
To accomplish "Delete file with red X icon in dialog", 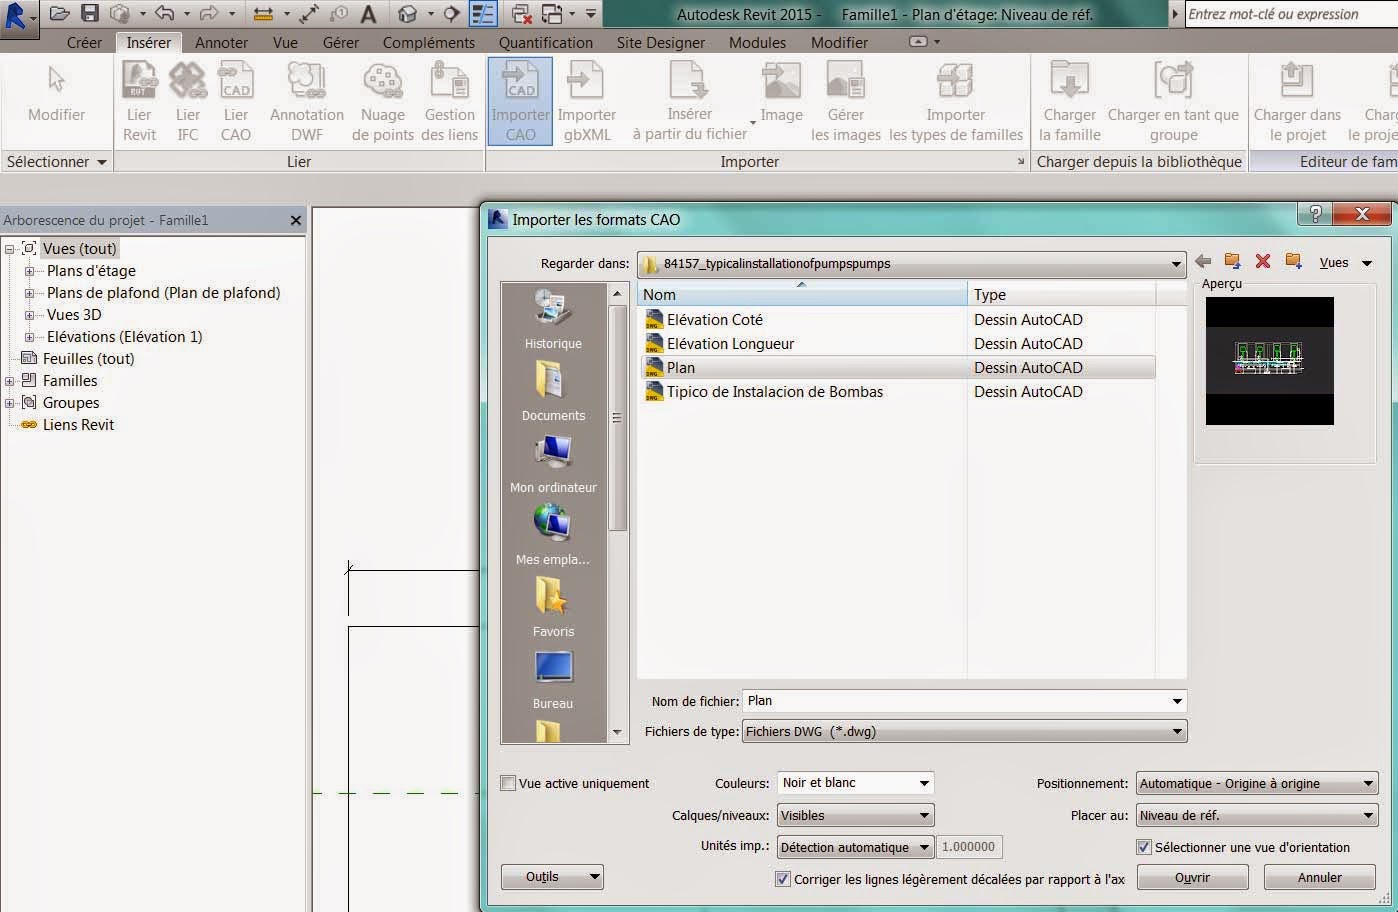I will (x=1263, y=262).
